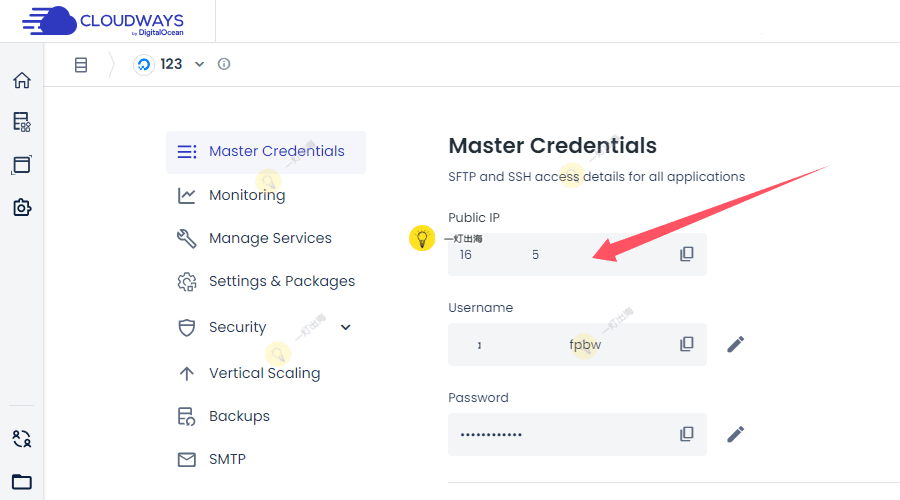The width and height of the screenshot is (900, 500).
Task: Open the folder projects icon in sidebar
Action: point(21,481)
